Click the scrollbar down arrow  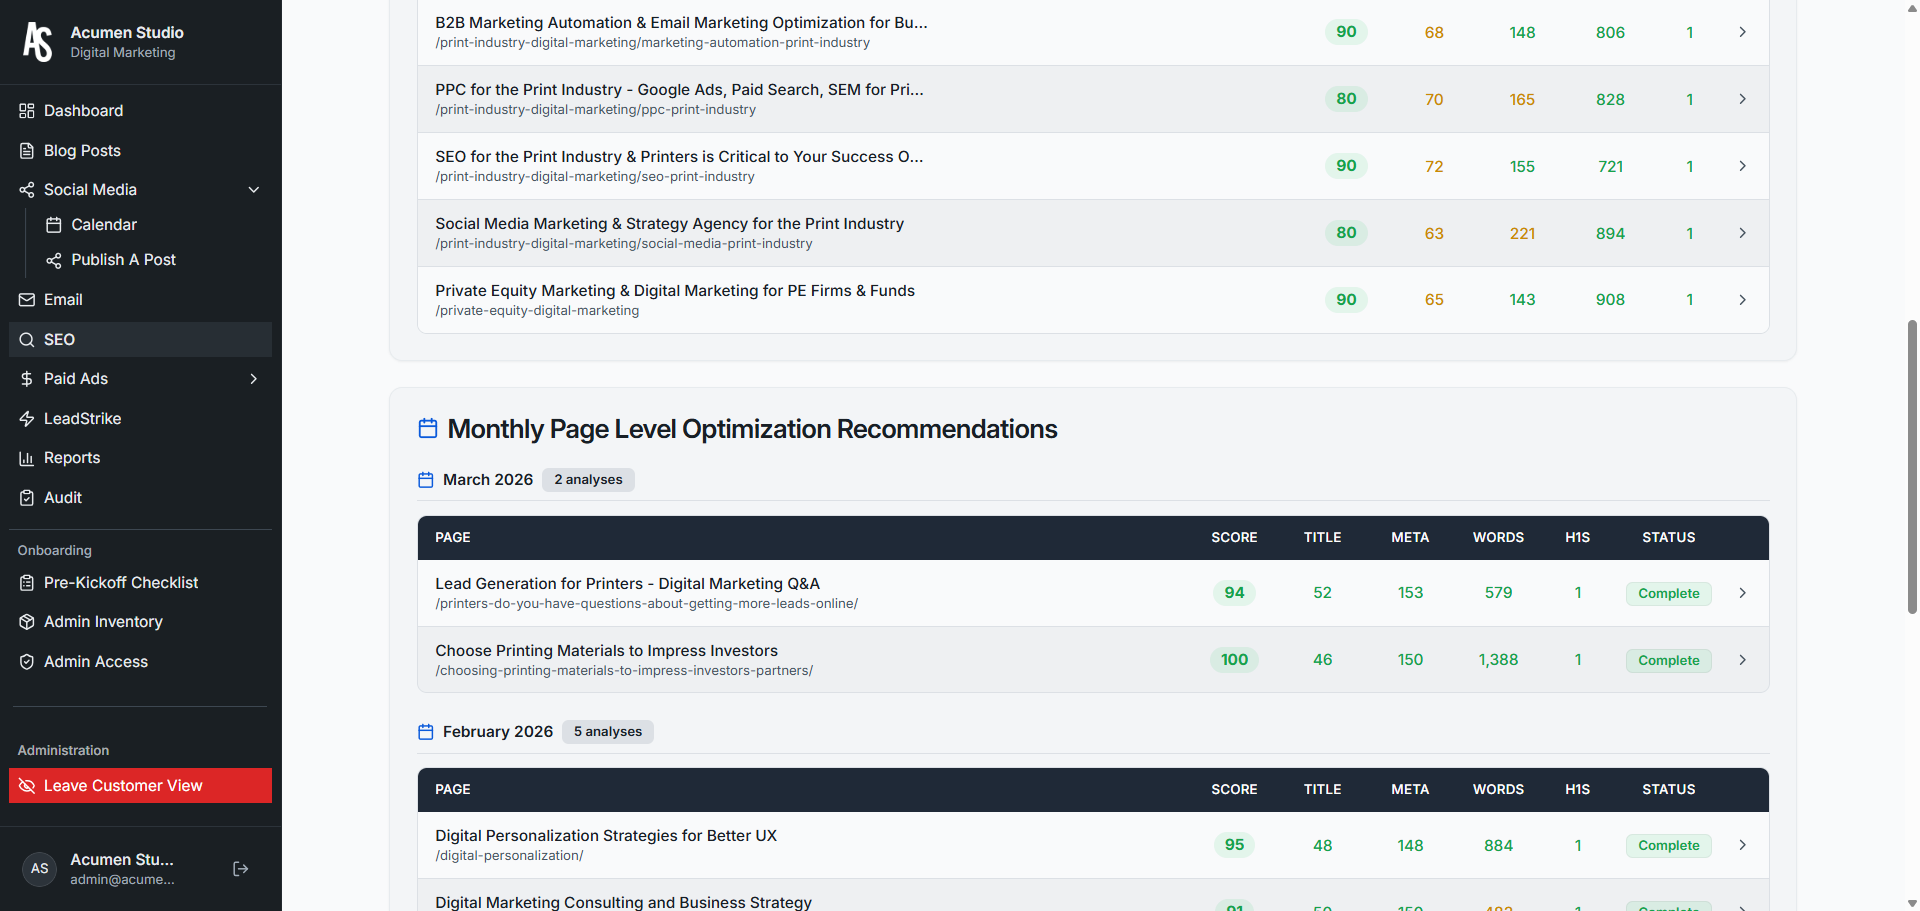coord(1912,903)
